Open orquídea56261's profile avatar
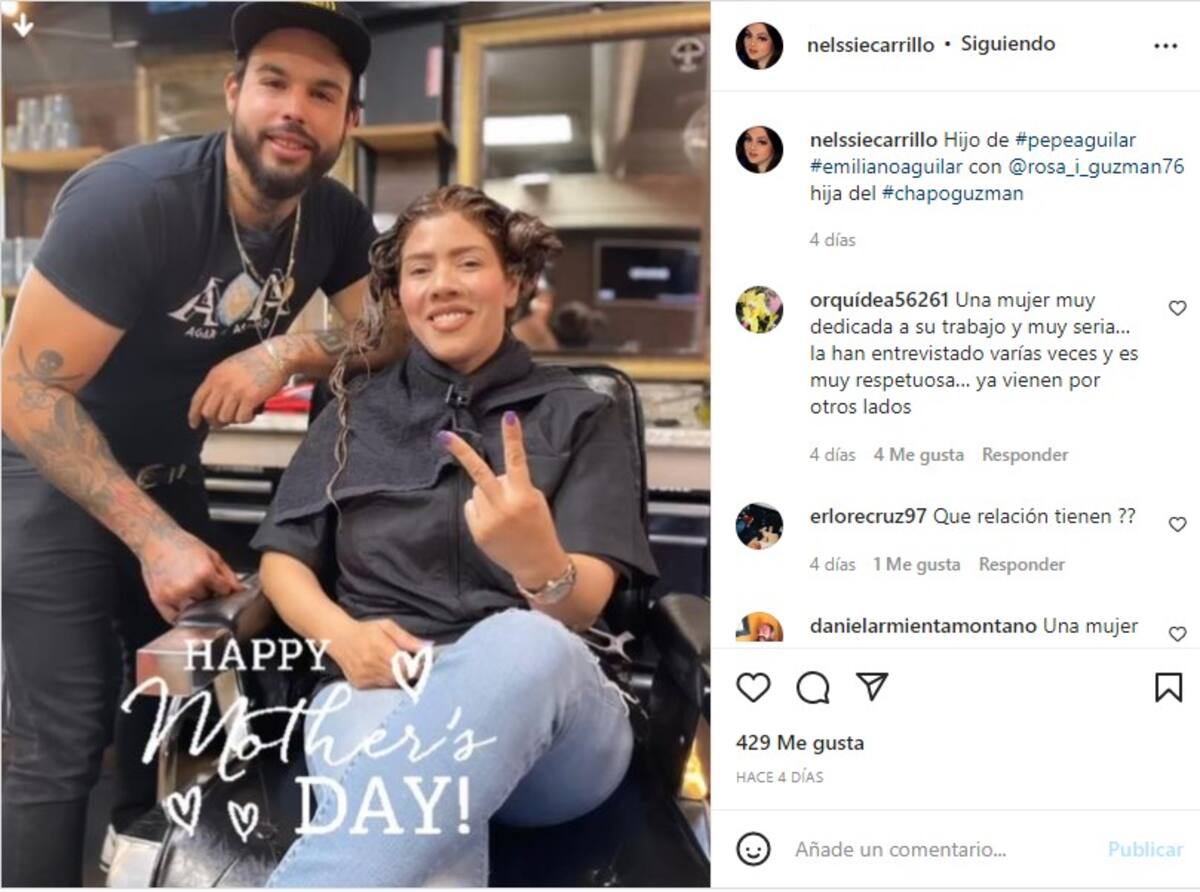This screenshot has height=892, width=1200. (x=759, y=310)
